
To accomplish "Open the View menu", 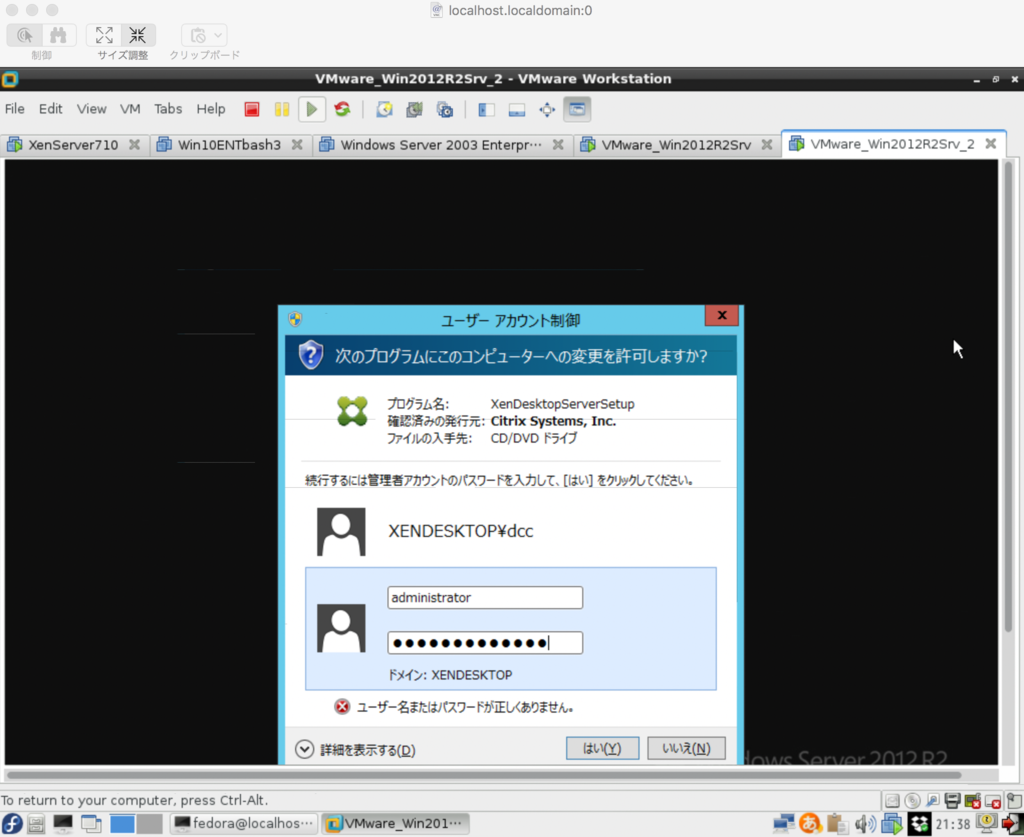I will pos(91,109).
